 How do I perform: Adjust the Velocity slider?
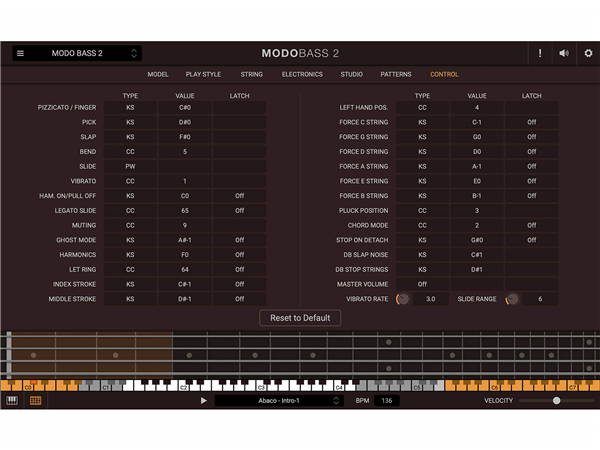pyautogui.click(x=557, y=401)
